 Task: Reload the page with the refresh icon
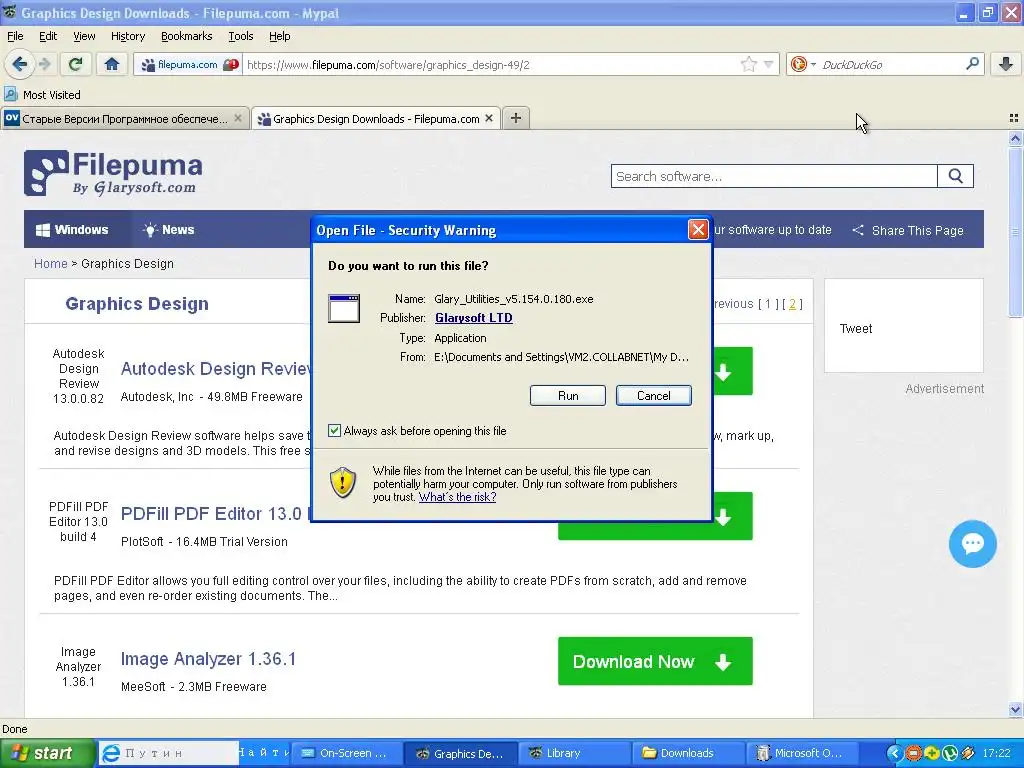76,64
